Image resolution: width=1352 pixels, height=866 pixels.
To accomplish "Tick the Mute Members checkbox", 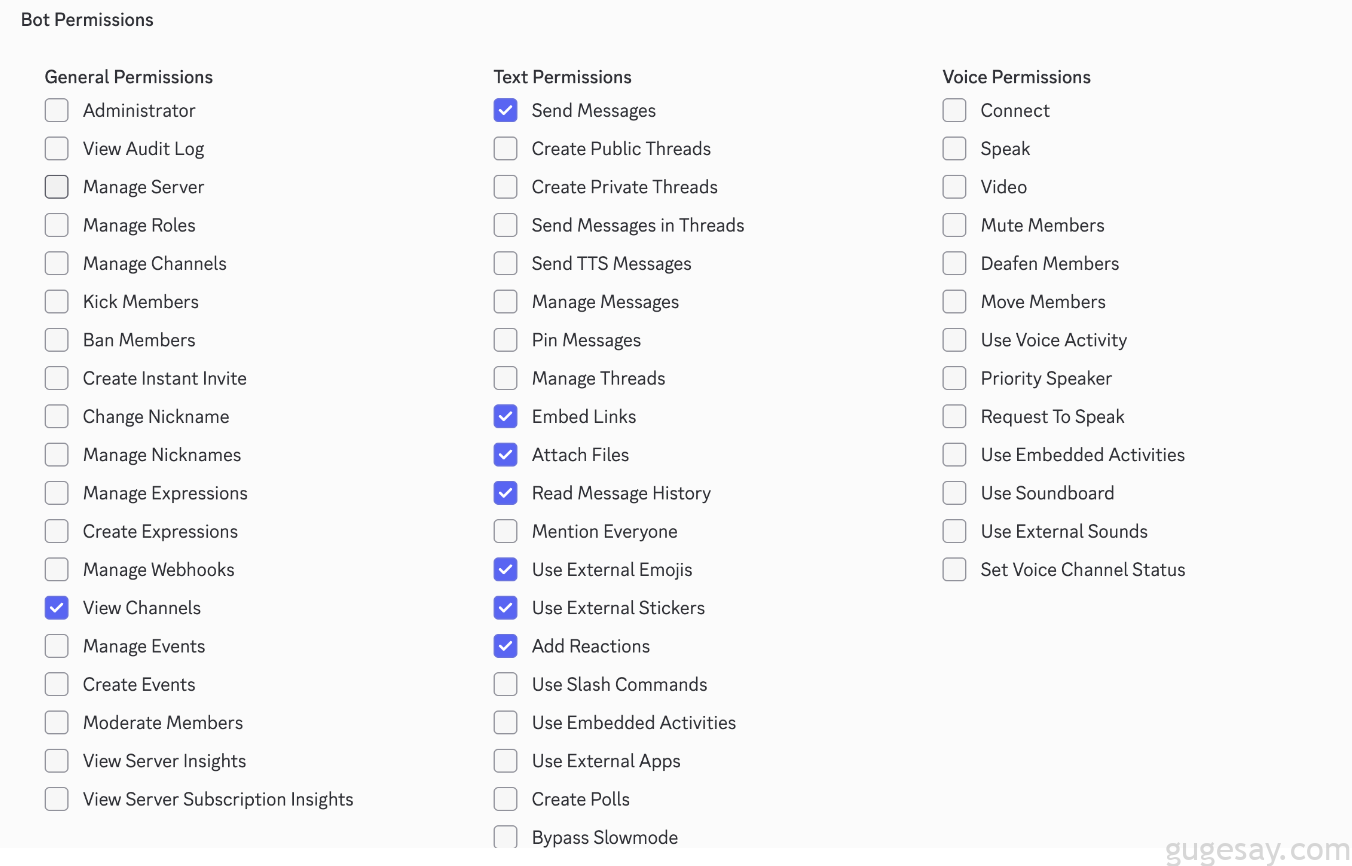I will 955,225.
